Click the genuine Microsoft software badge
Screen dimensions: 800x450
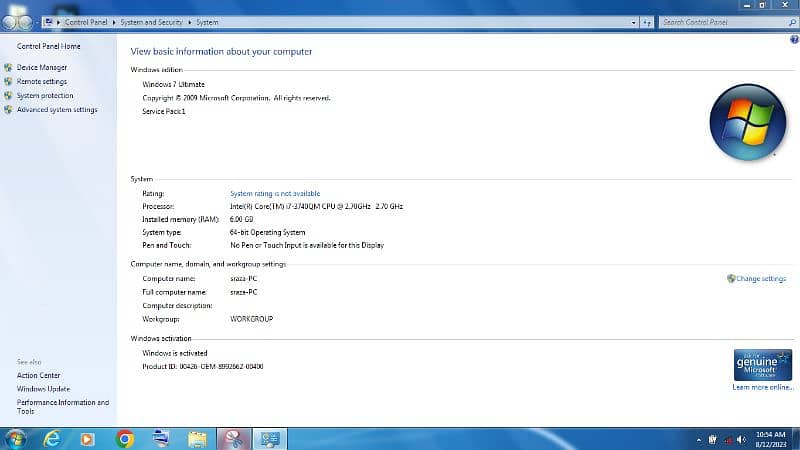point(762,364)
